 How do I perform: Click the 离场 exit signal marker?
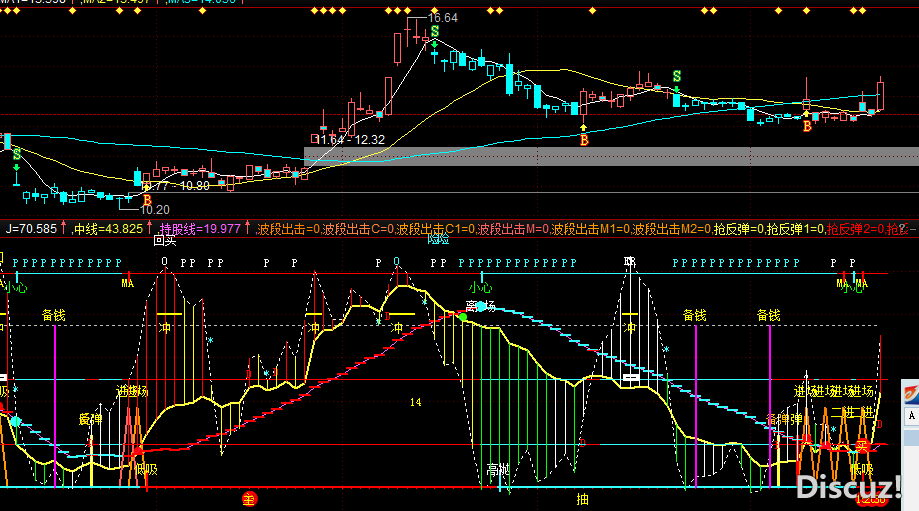pos(481,306)
